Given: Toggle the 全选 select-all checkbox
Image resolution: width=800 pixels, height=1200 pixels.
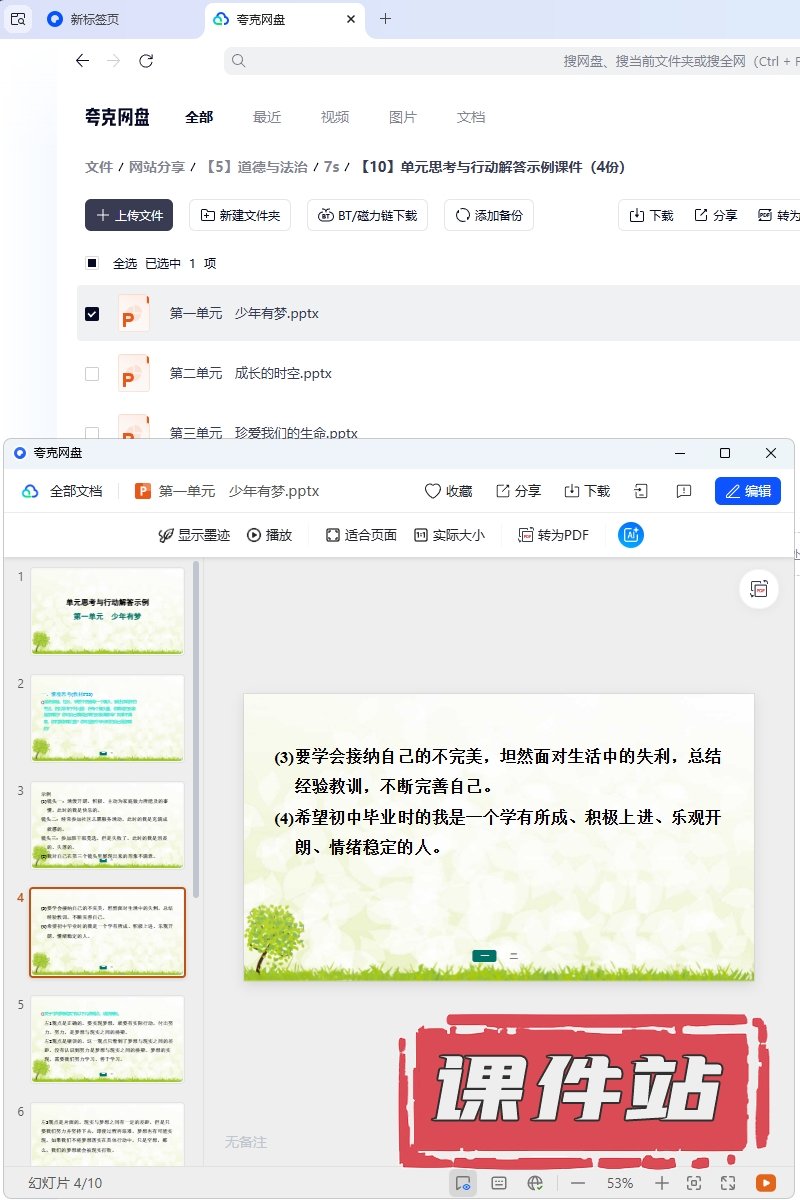Looking at the screenshot, I should (92, 264).
